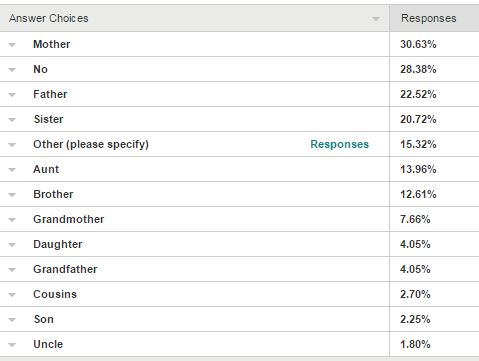This screenshot has height=361, width=479.
Task: Open the arrow menu next to Brother
Action: [x=12, y=195]
